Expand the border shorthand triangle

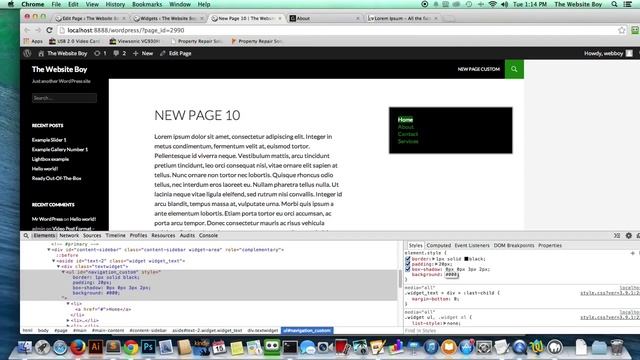pos(433,259)
